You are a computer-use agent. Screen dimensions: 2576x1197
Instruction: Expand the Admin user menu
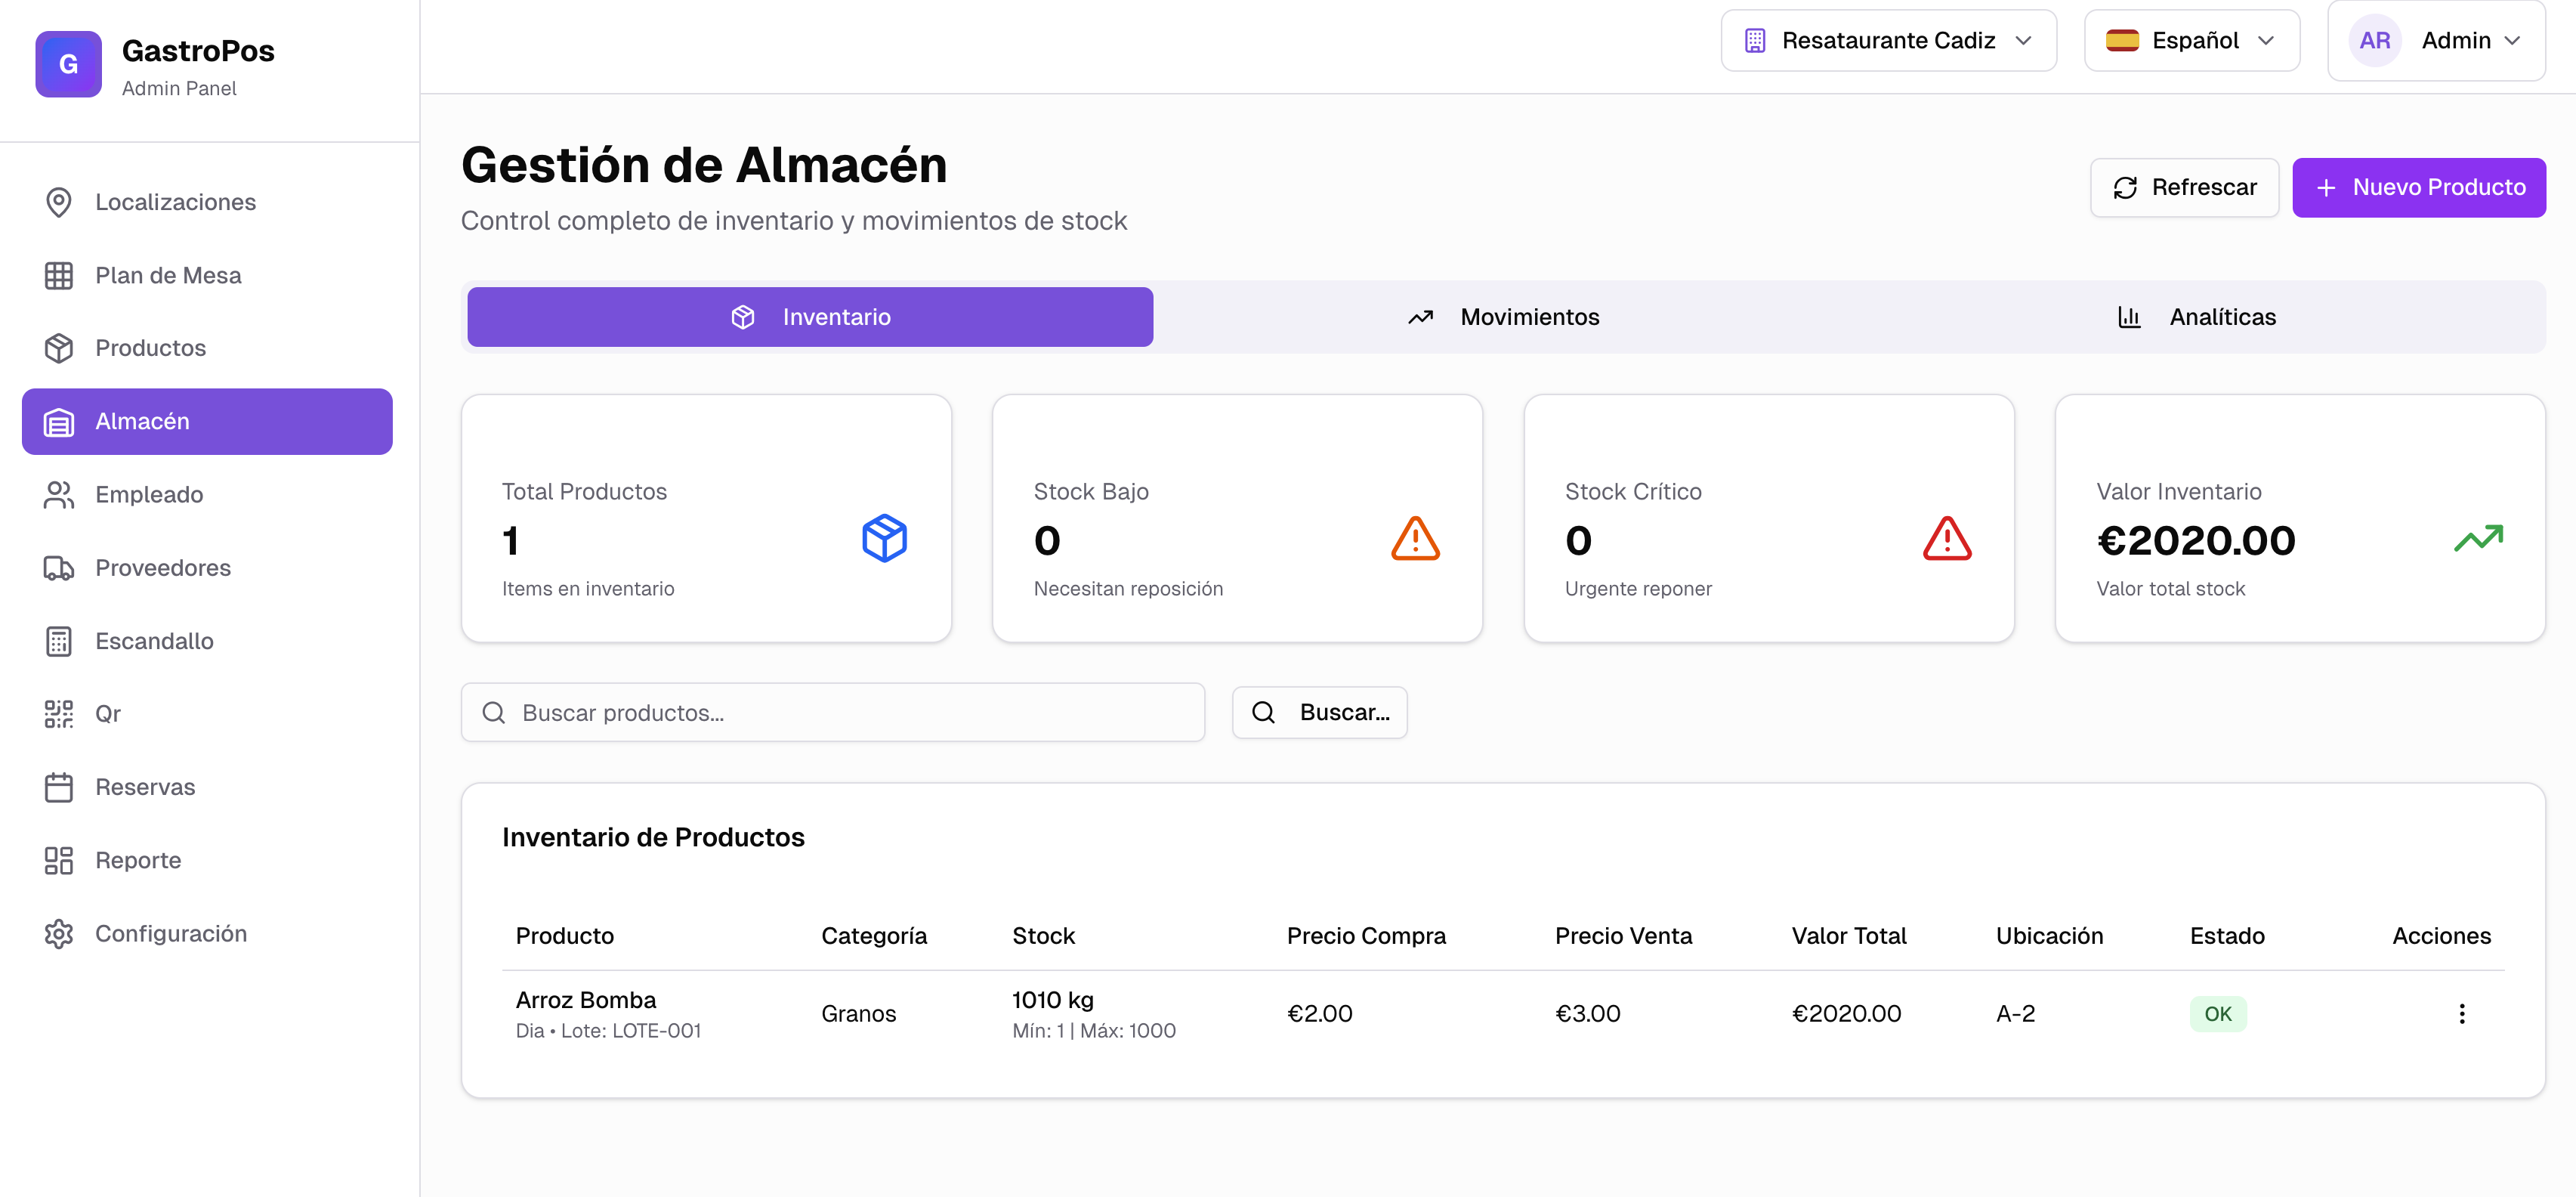(2436, 41)
